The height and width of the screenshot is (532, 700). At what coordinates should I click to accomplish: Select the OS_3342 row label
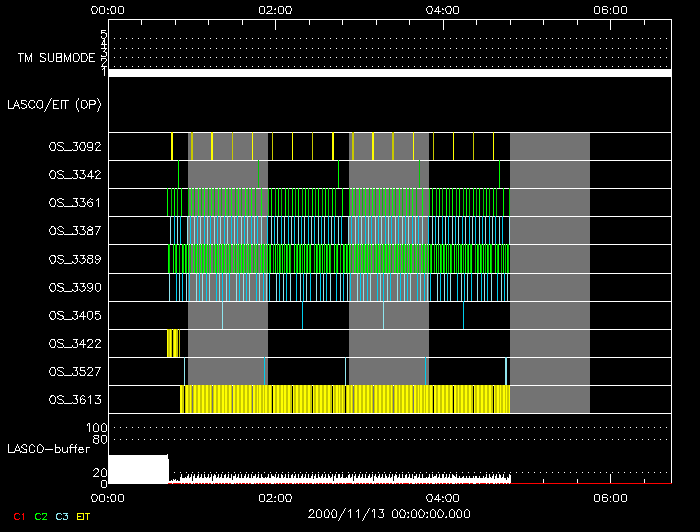coord(74,175)
